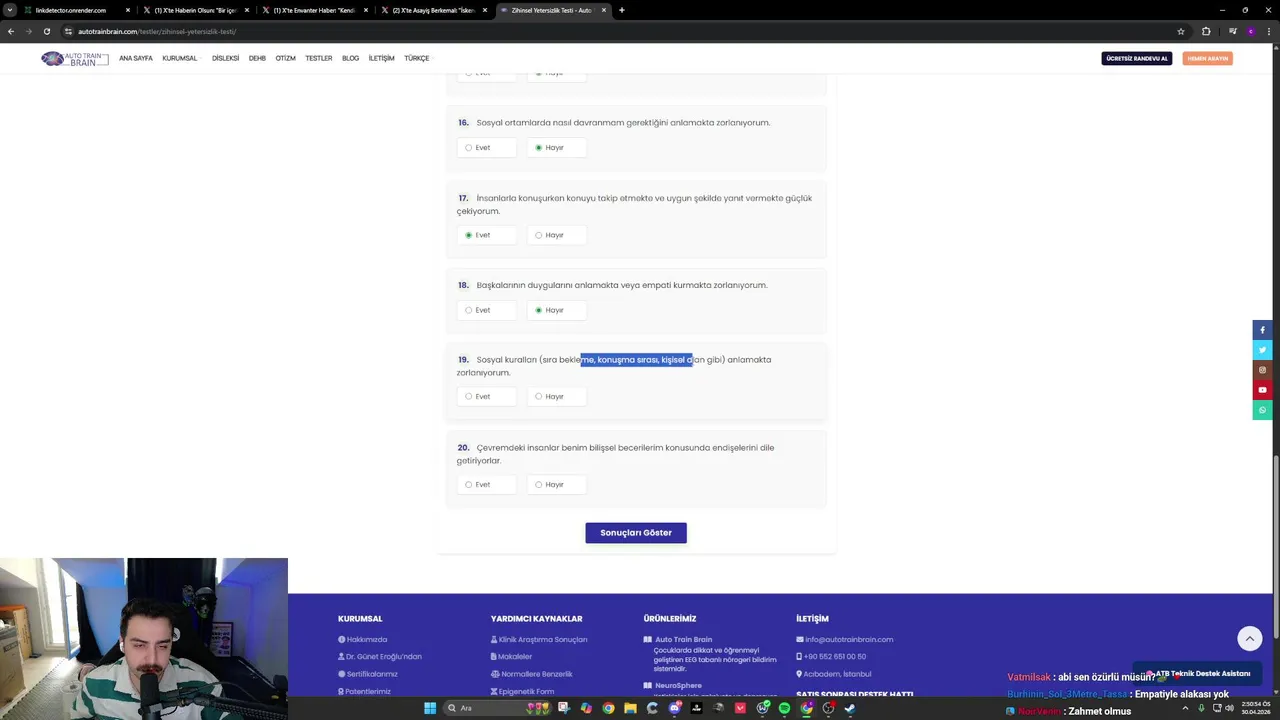The height and width of the screenshot is (720, 1280).
Task: Open a new browser tab with plus
Action: 622,10
